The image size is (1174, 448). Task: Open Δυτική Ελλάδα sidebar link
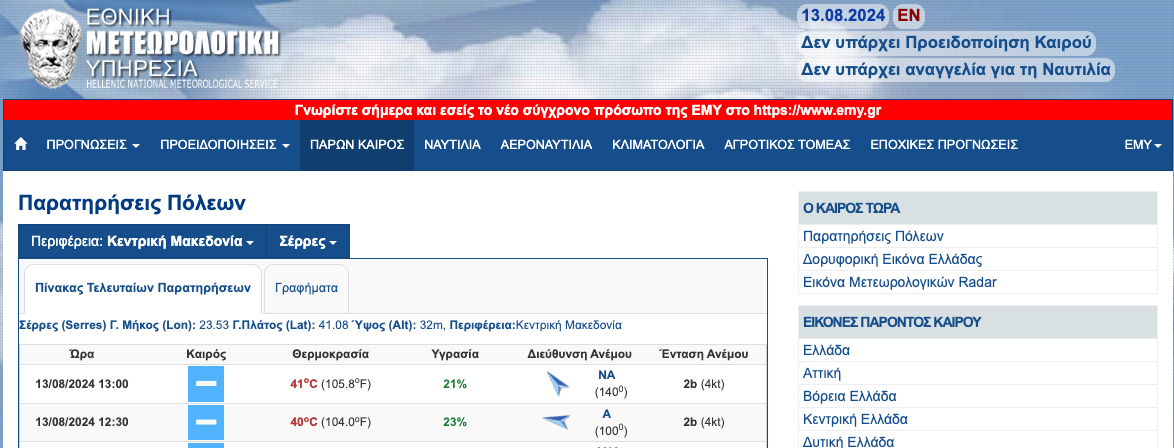pyautogui.click(x=848, y=441)
